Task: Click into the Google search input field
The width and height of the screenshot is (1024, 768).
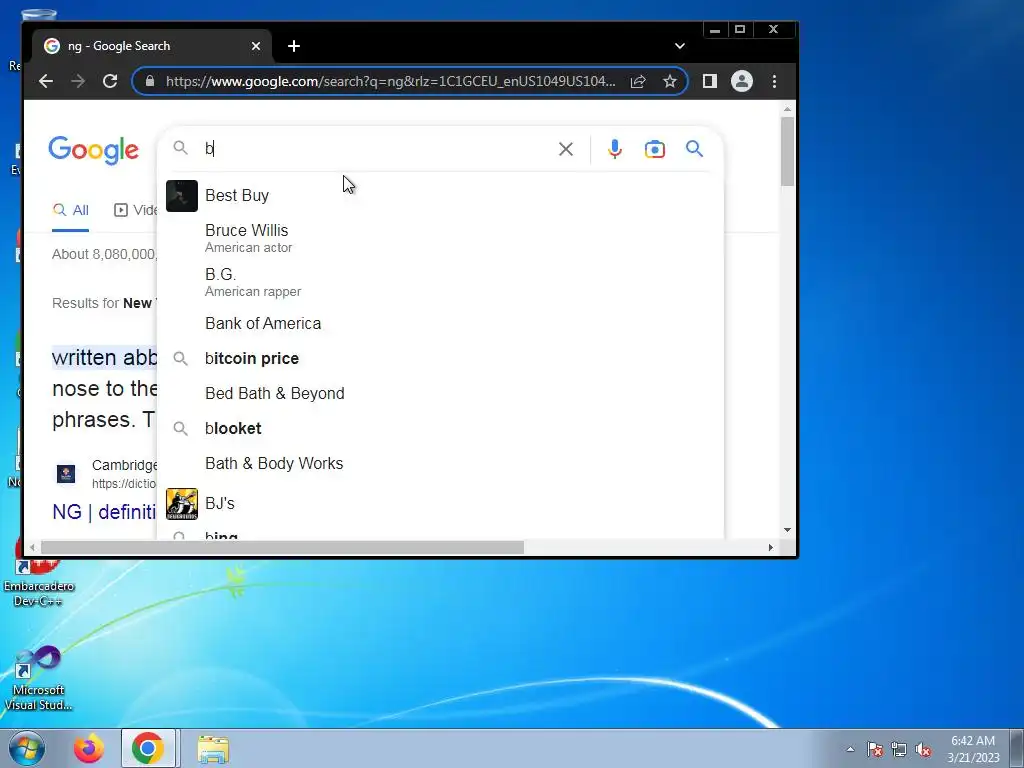Action: click(x=376, y=149)
